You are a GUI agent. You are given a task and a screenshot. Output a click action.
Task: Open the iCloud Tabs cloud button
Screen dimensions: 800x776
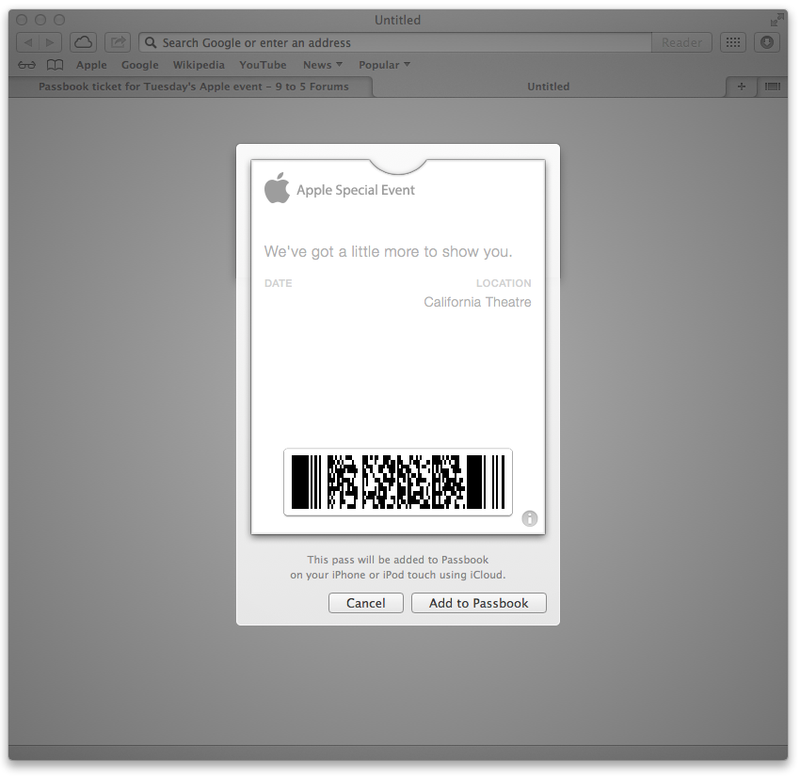click(x=83, y=42)
